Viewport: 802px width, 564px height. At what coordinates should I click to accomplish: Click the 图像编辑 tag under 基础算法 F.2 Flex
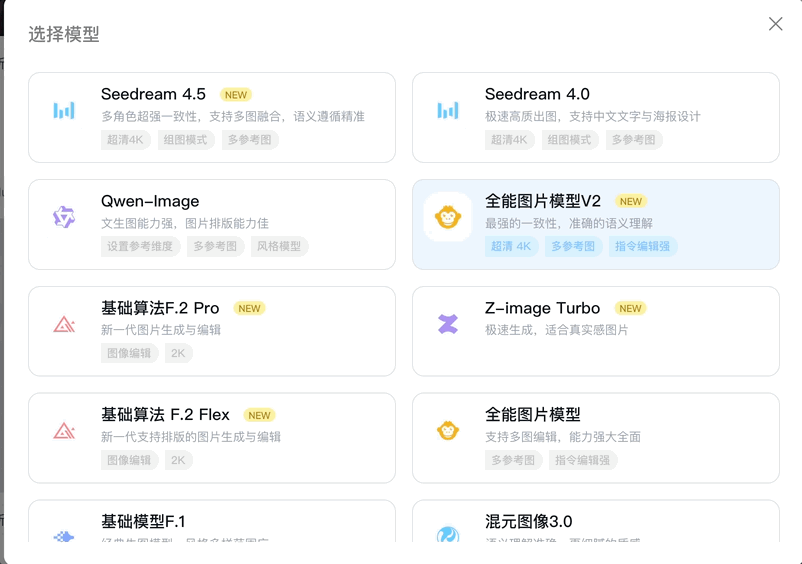pos(129,460)
